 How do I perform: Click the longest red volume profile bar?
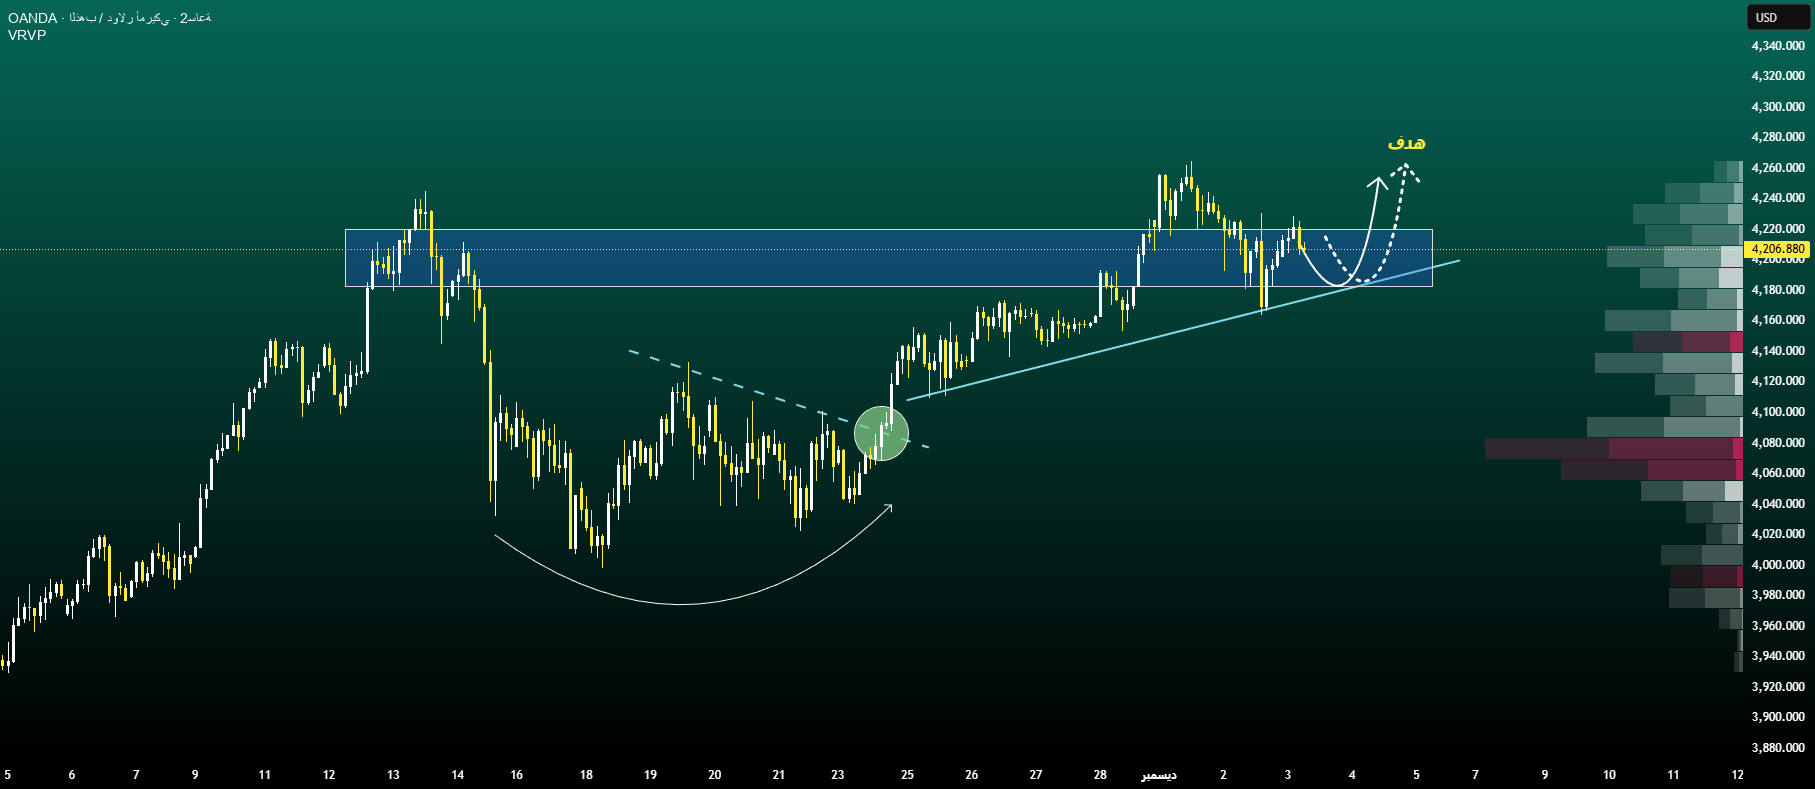1610,448
